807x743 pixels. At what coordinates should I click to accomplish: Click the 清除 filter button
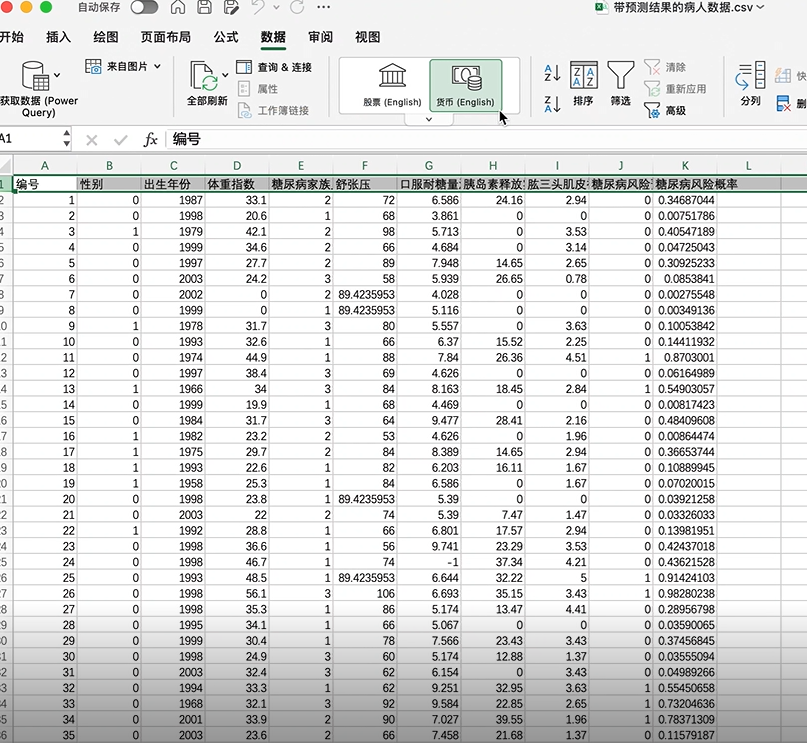pos(664,67)
